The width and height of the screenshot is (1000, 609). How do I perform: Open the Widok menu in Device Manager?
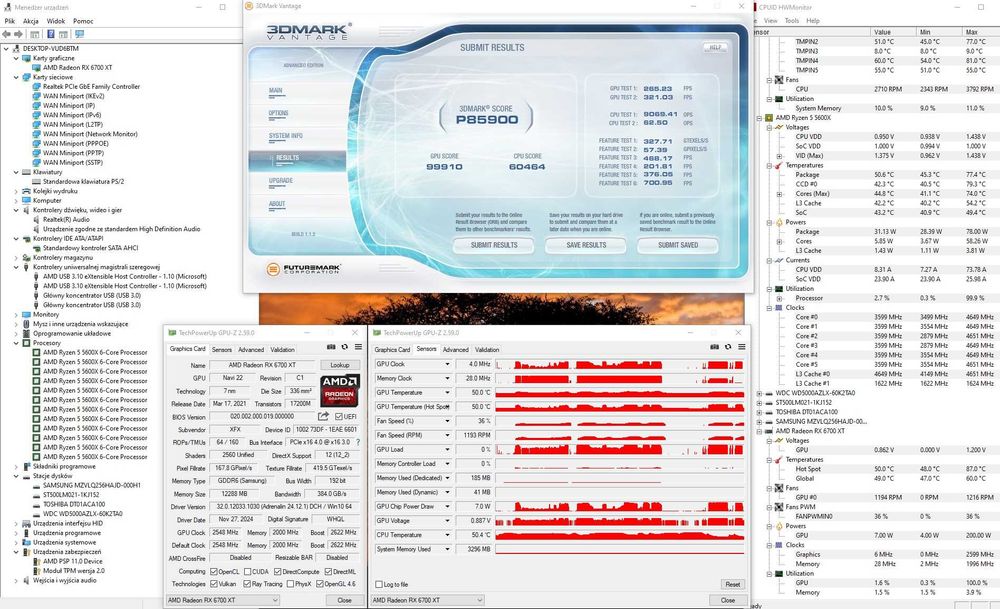[55, 21]
